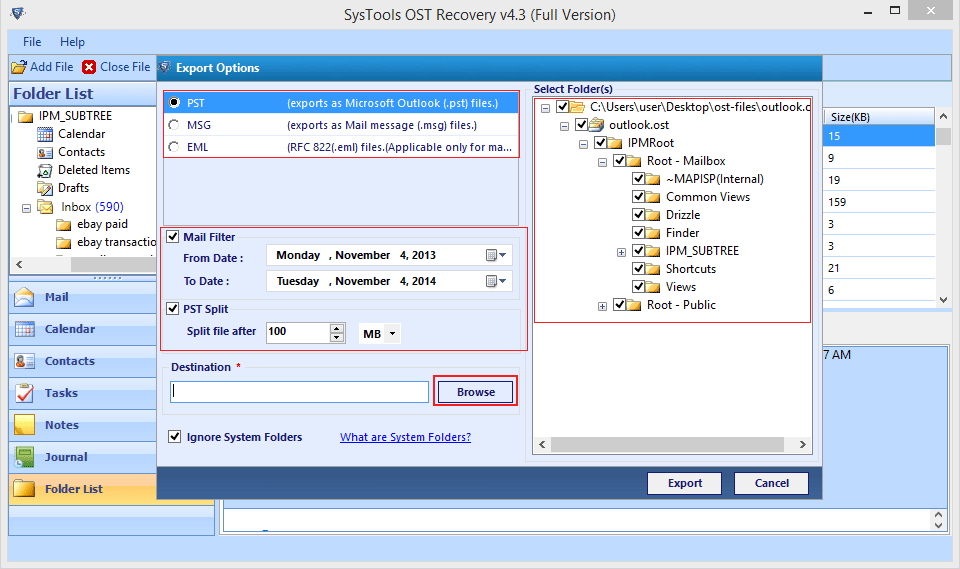Click the Split file after size field
The height and width of the screenshot is (569, 960).
coord(298,333)
